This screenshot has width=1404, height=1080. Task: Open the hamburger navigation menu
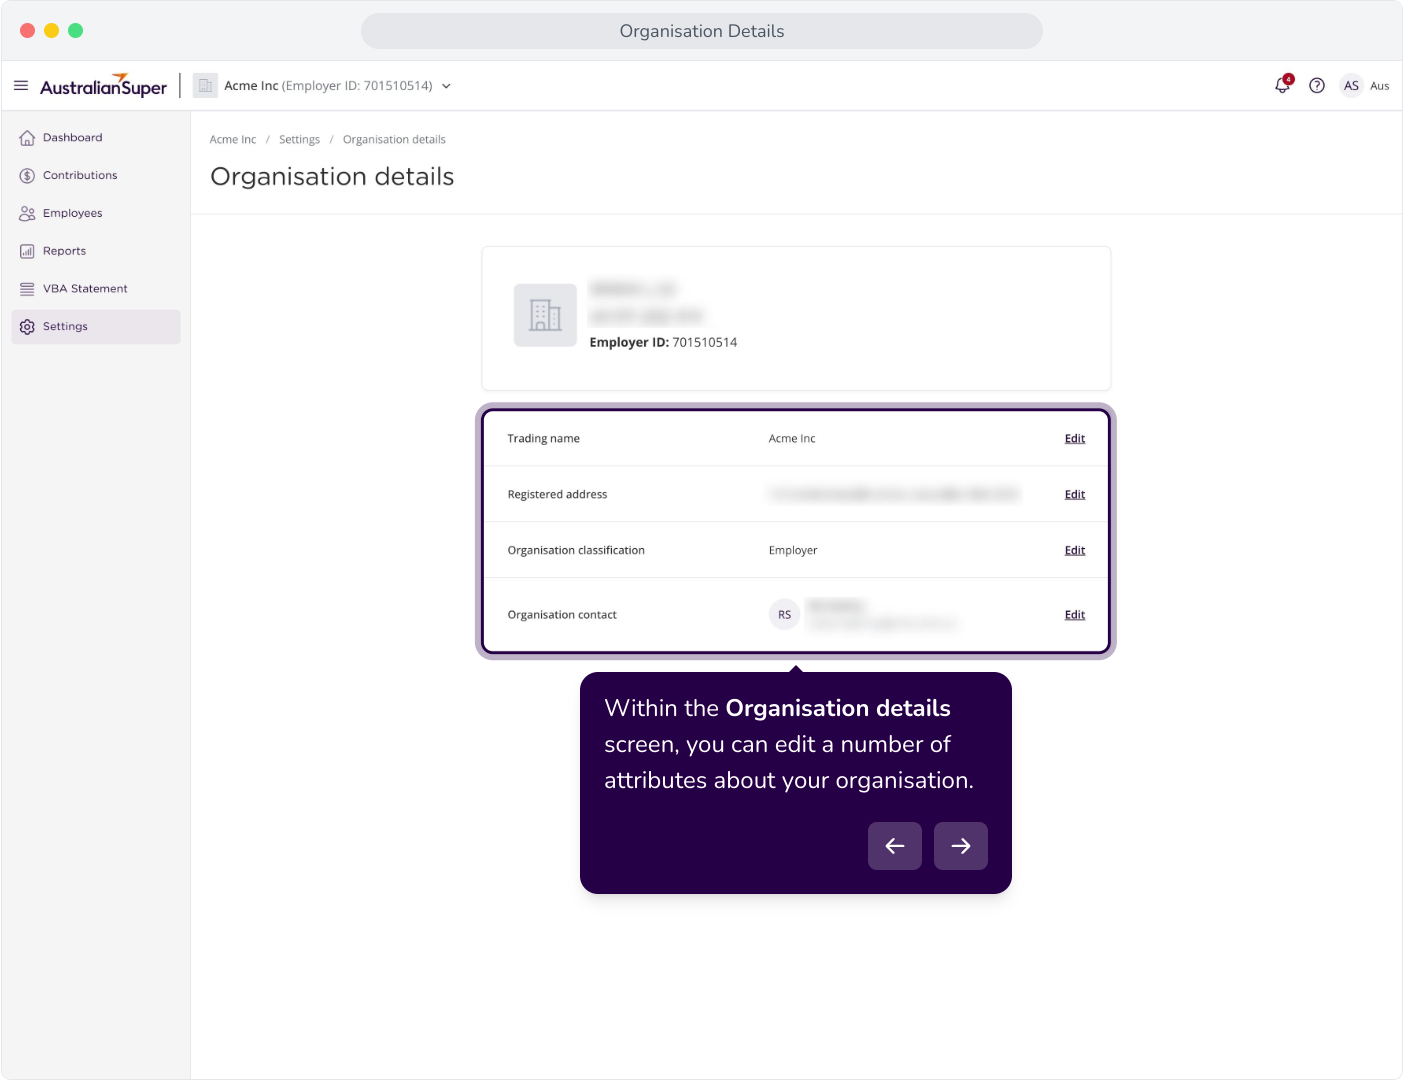click(x=21, y=86)
